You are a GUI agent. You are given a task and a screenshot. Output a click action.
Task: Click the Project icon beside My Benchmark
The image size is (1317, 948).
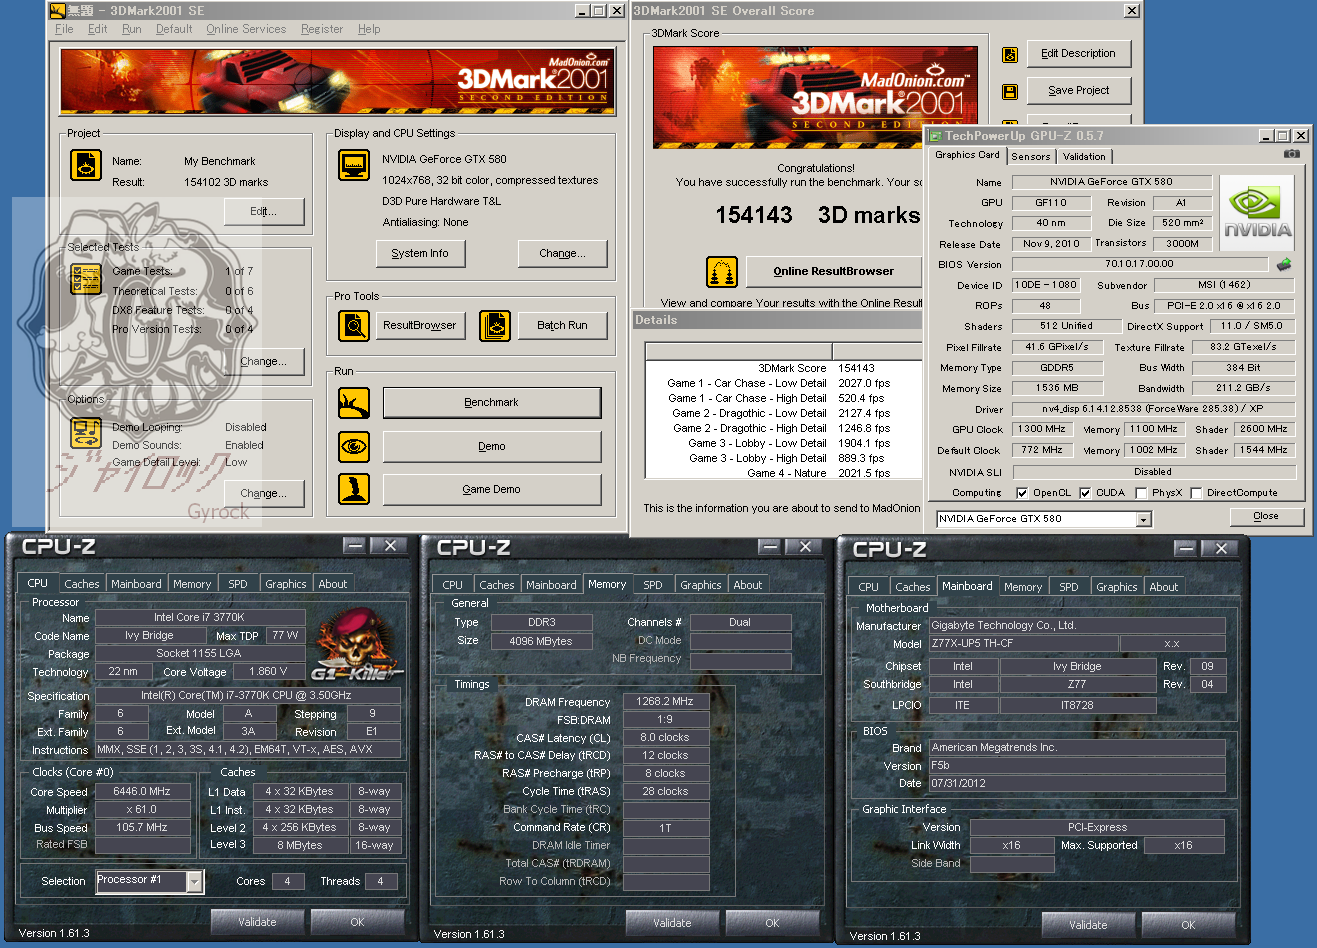coord(86,165)
